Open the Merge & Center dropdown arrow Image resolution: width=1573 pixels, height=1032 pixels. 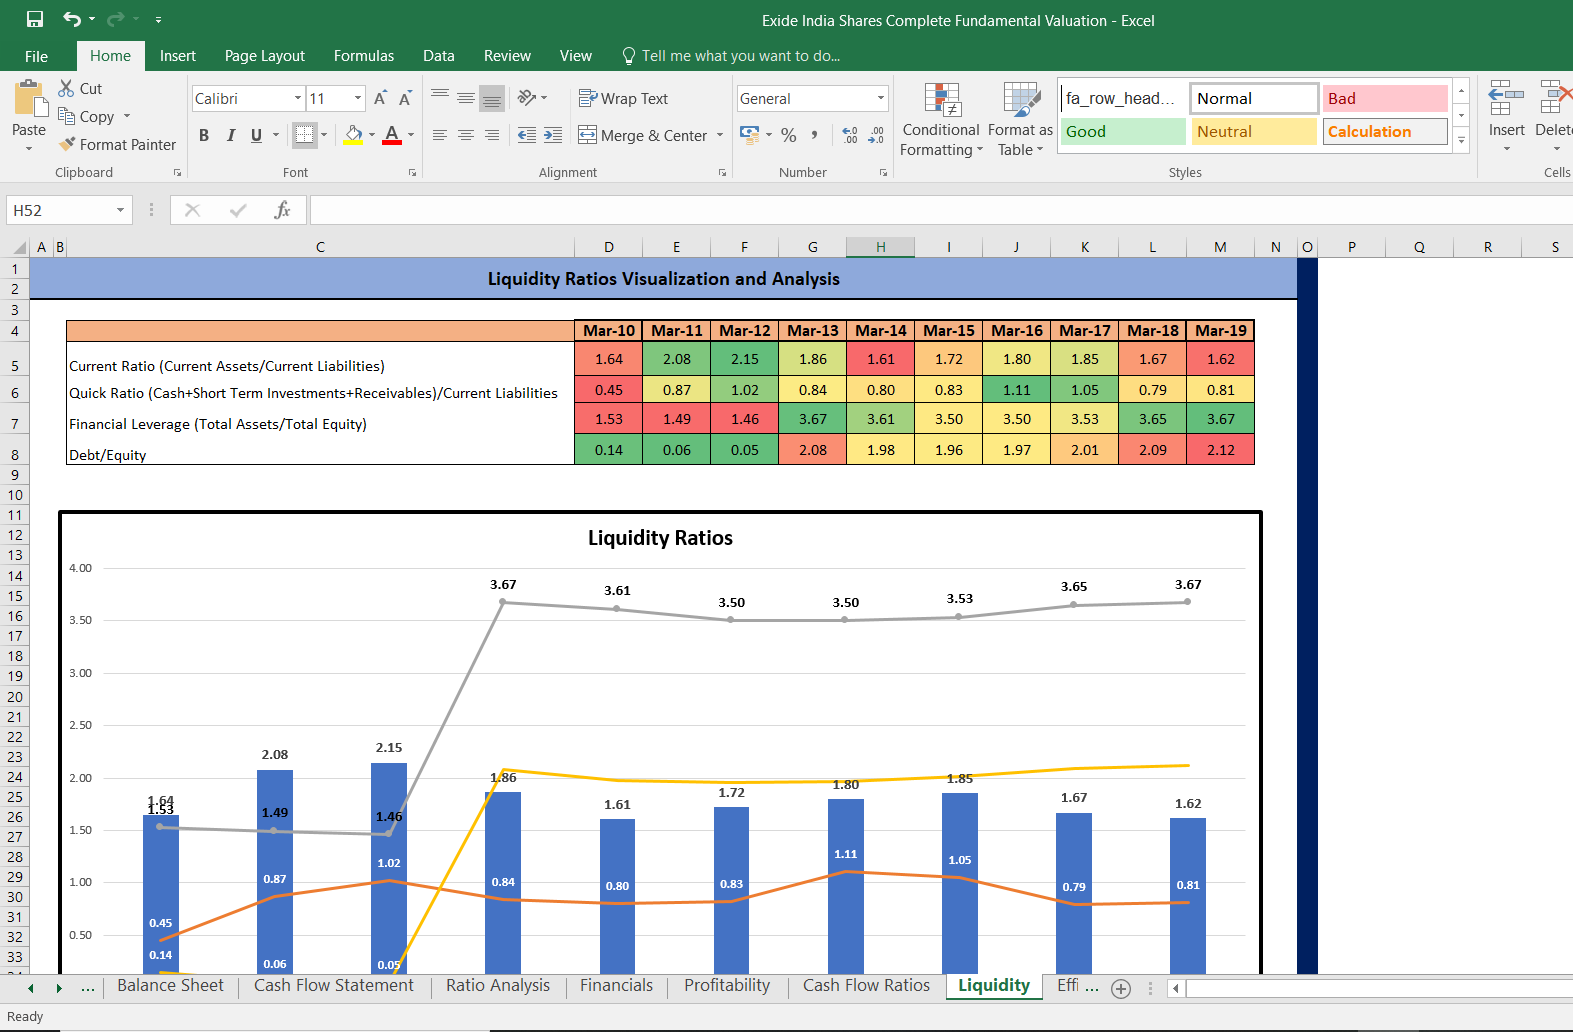coord(720,135)
